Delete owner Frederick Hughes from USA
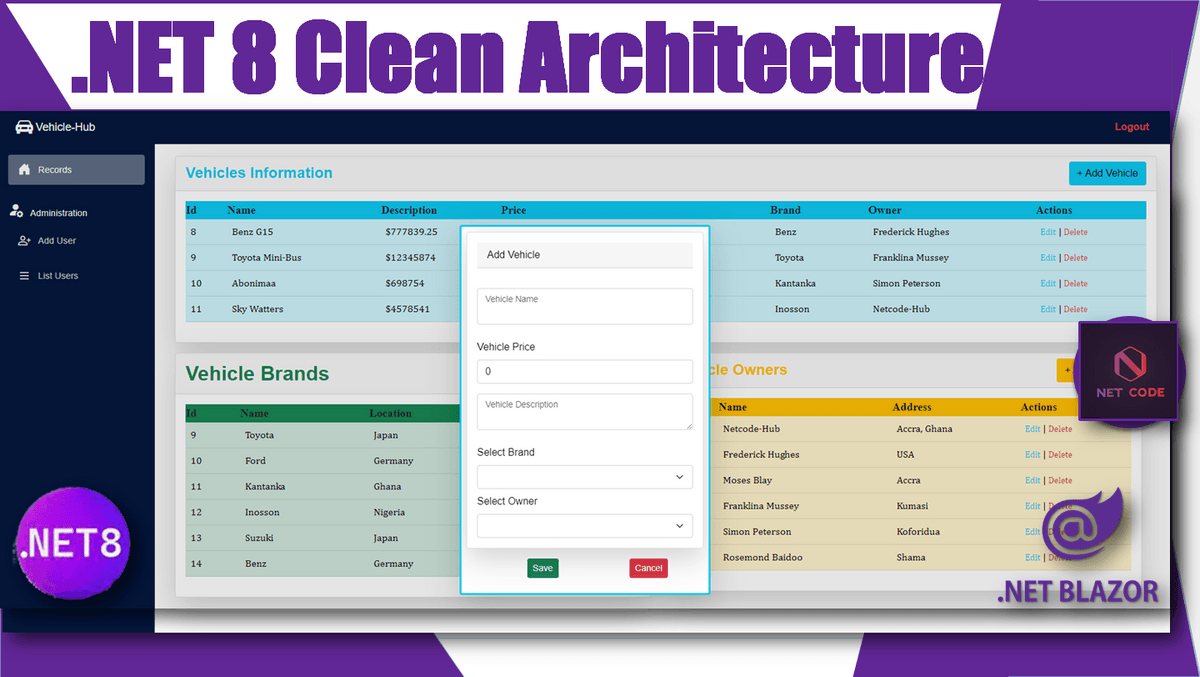Image resolution: width=1200 pixels, height=677 pixels. [x=1060, y=455]
